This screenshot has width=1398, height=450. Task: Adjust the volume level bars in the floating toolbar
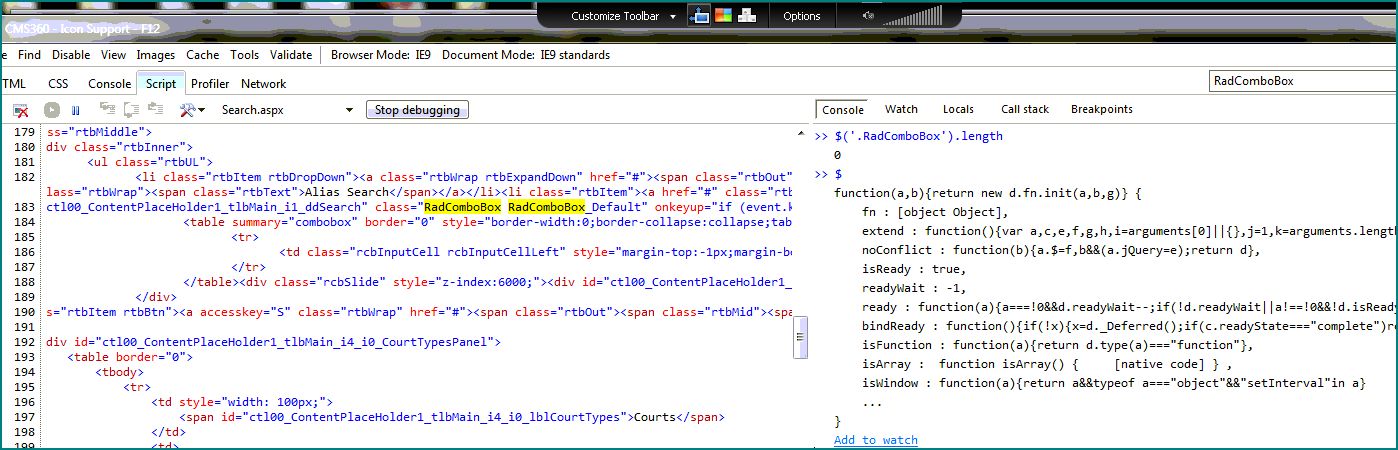(911, 16)
